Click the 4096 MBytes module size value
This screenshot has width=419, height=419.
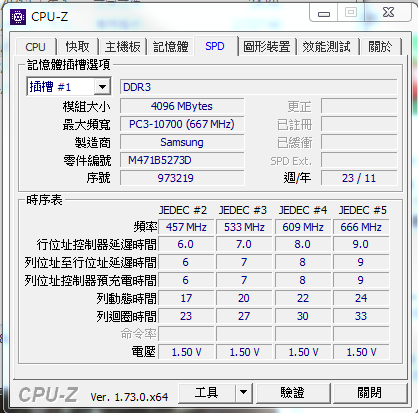click(182, 106)
